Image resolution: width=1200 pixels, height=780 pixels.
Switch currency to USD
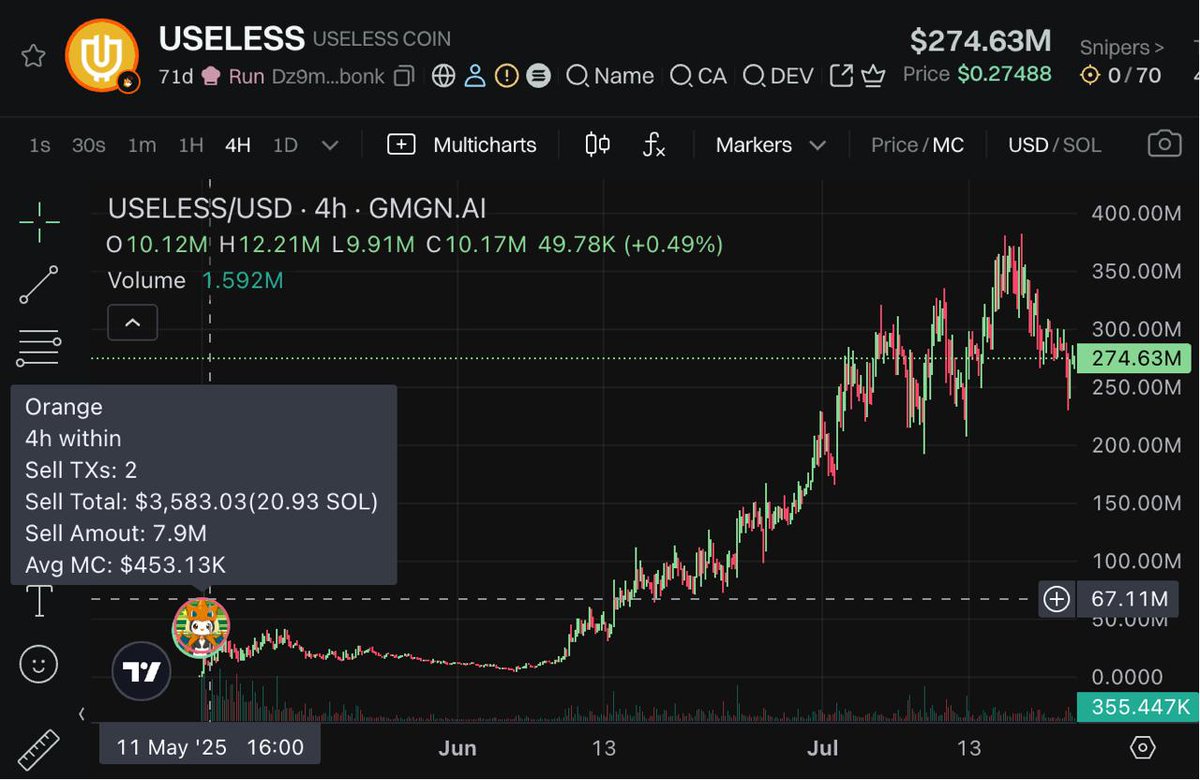tap(1027, 145)
